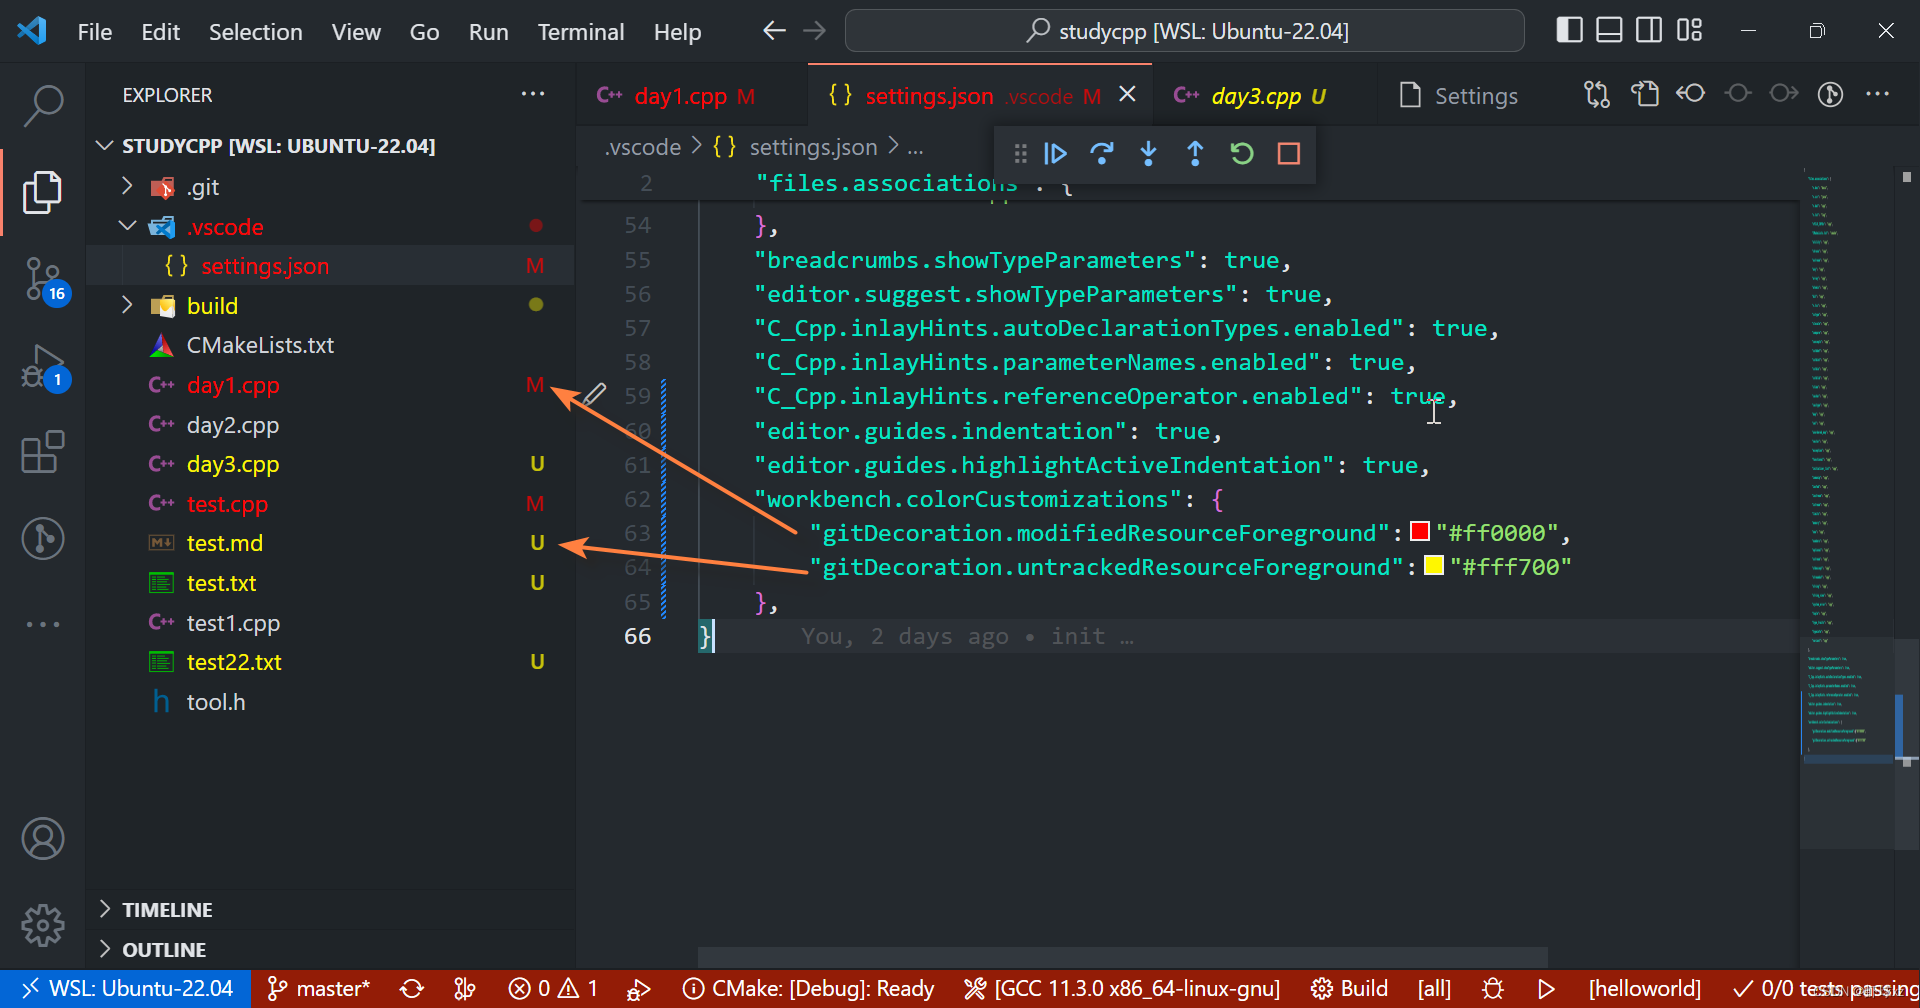
Task: Click CMake debug bug icon in status bar
Action: point(1493,989)
